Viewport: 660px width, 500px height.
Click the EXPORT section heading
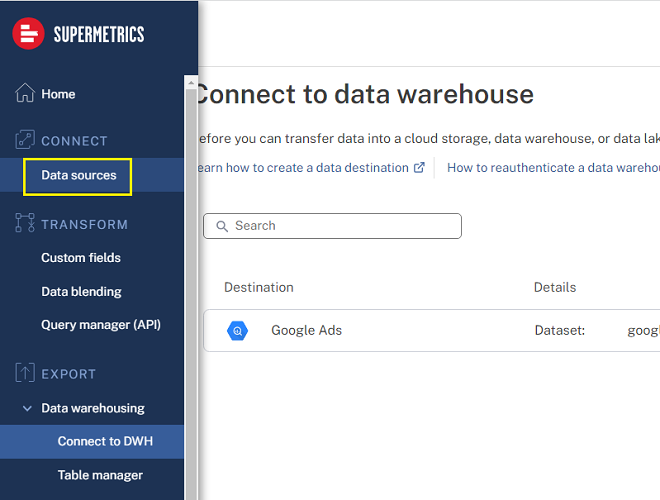click(69, 374)
